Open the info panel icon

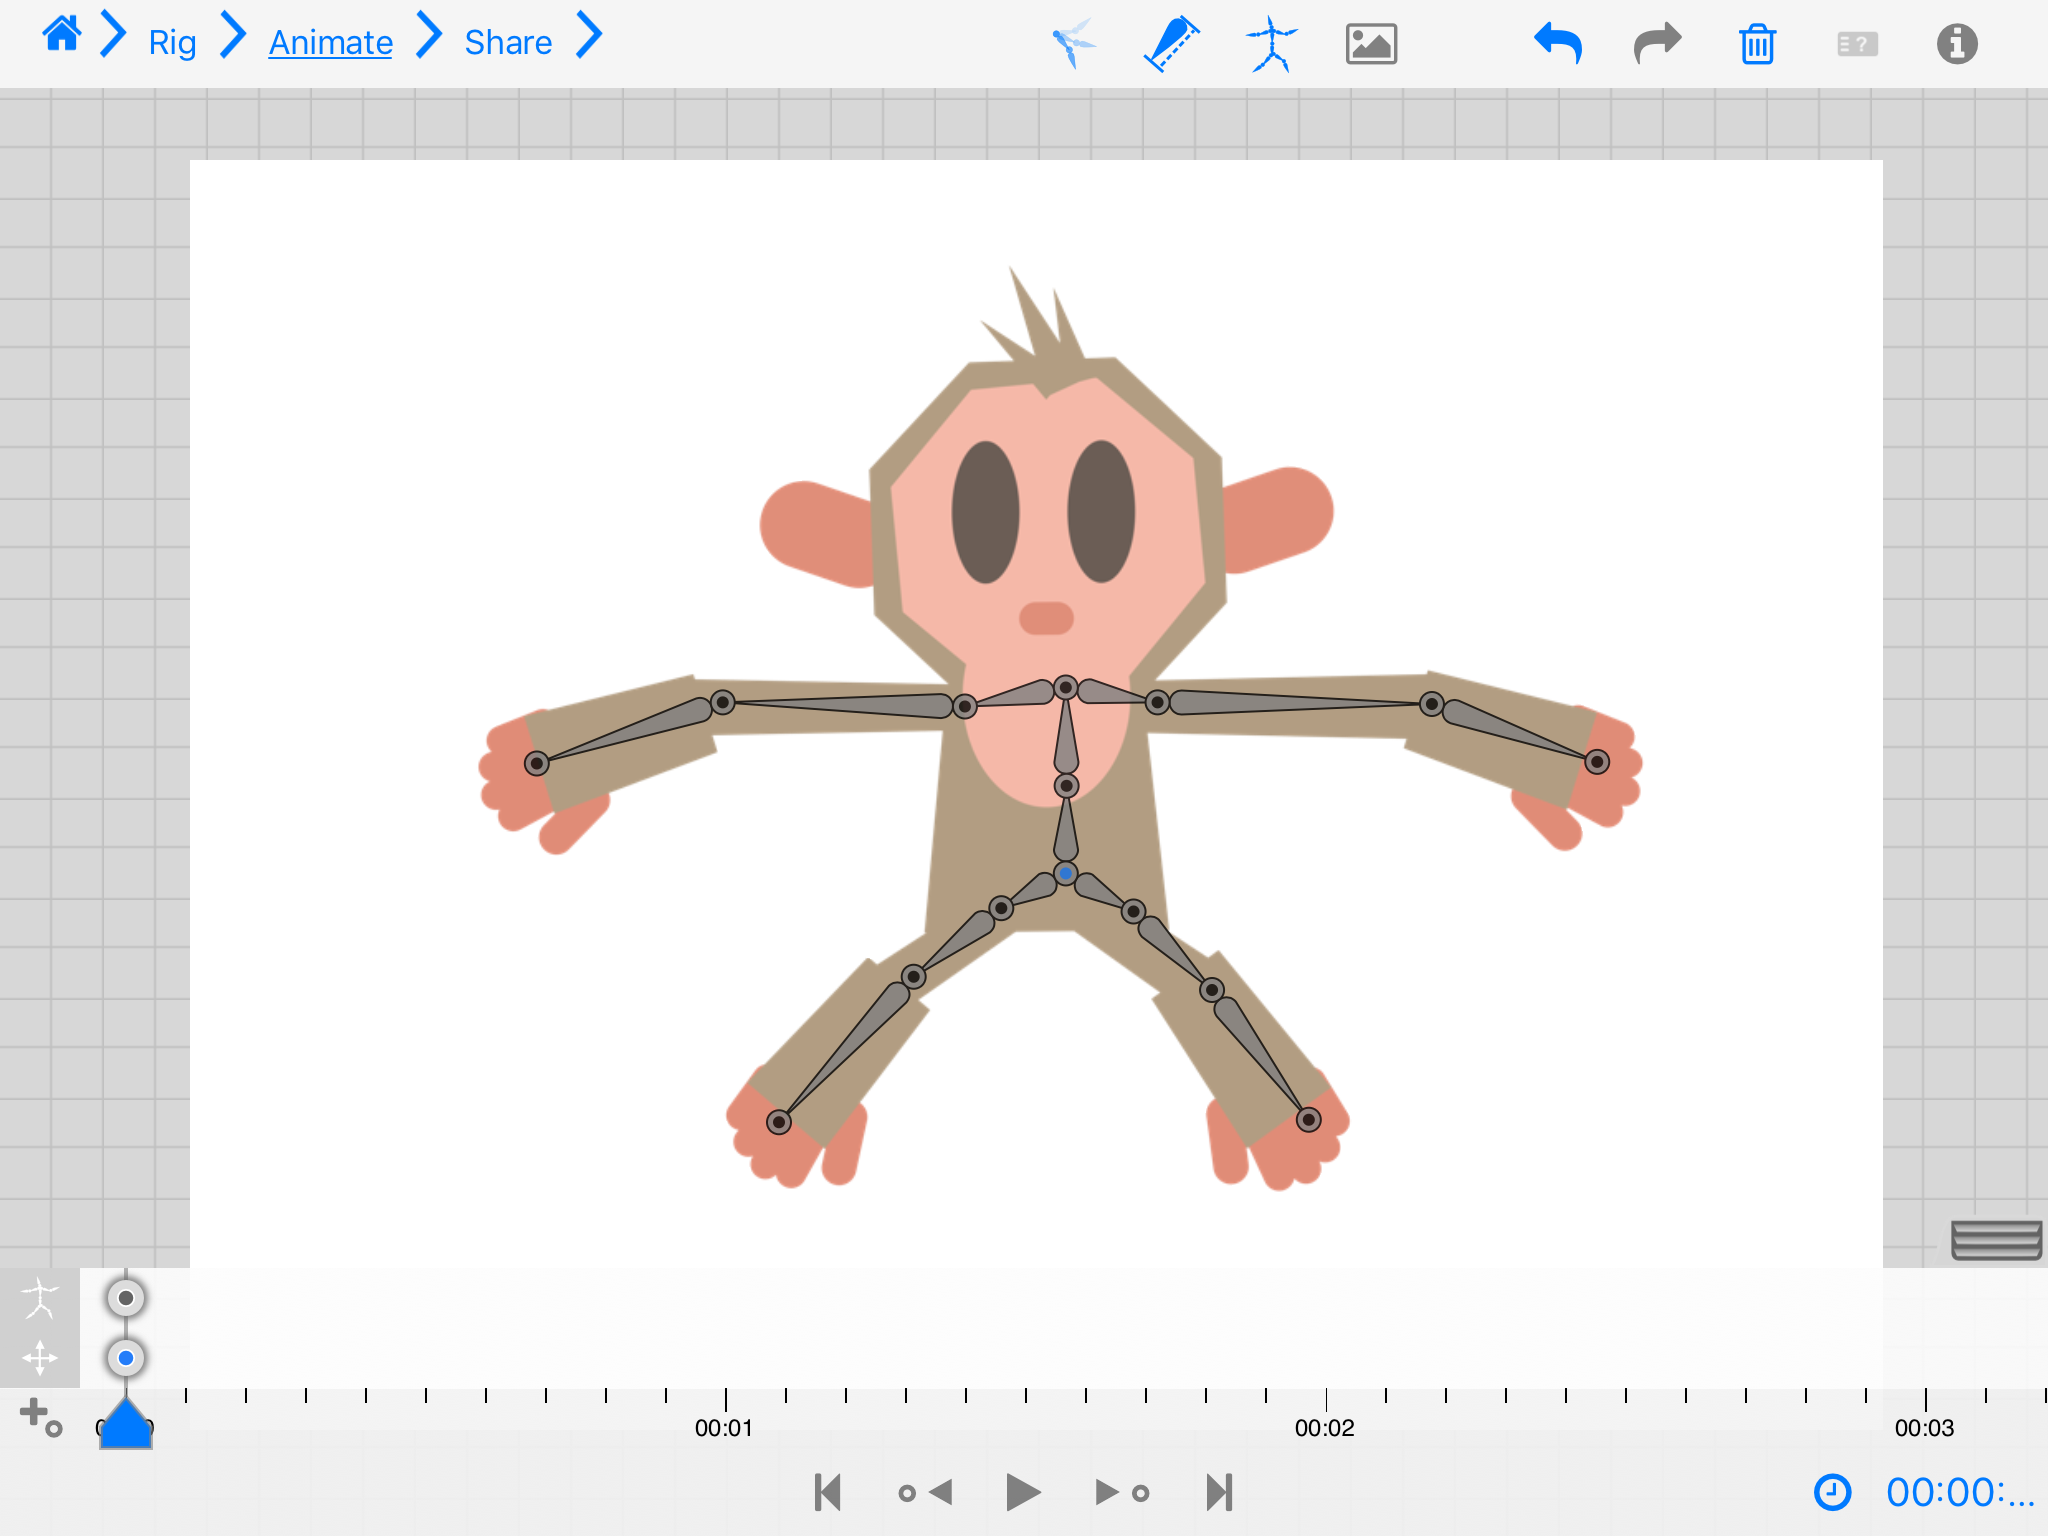pyautogui.click(x=1956, y=44)
